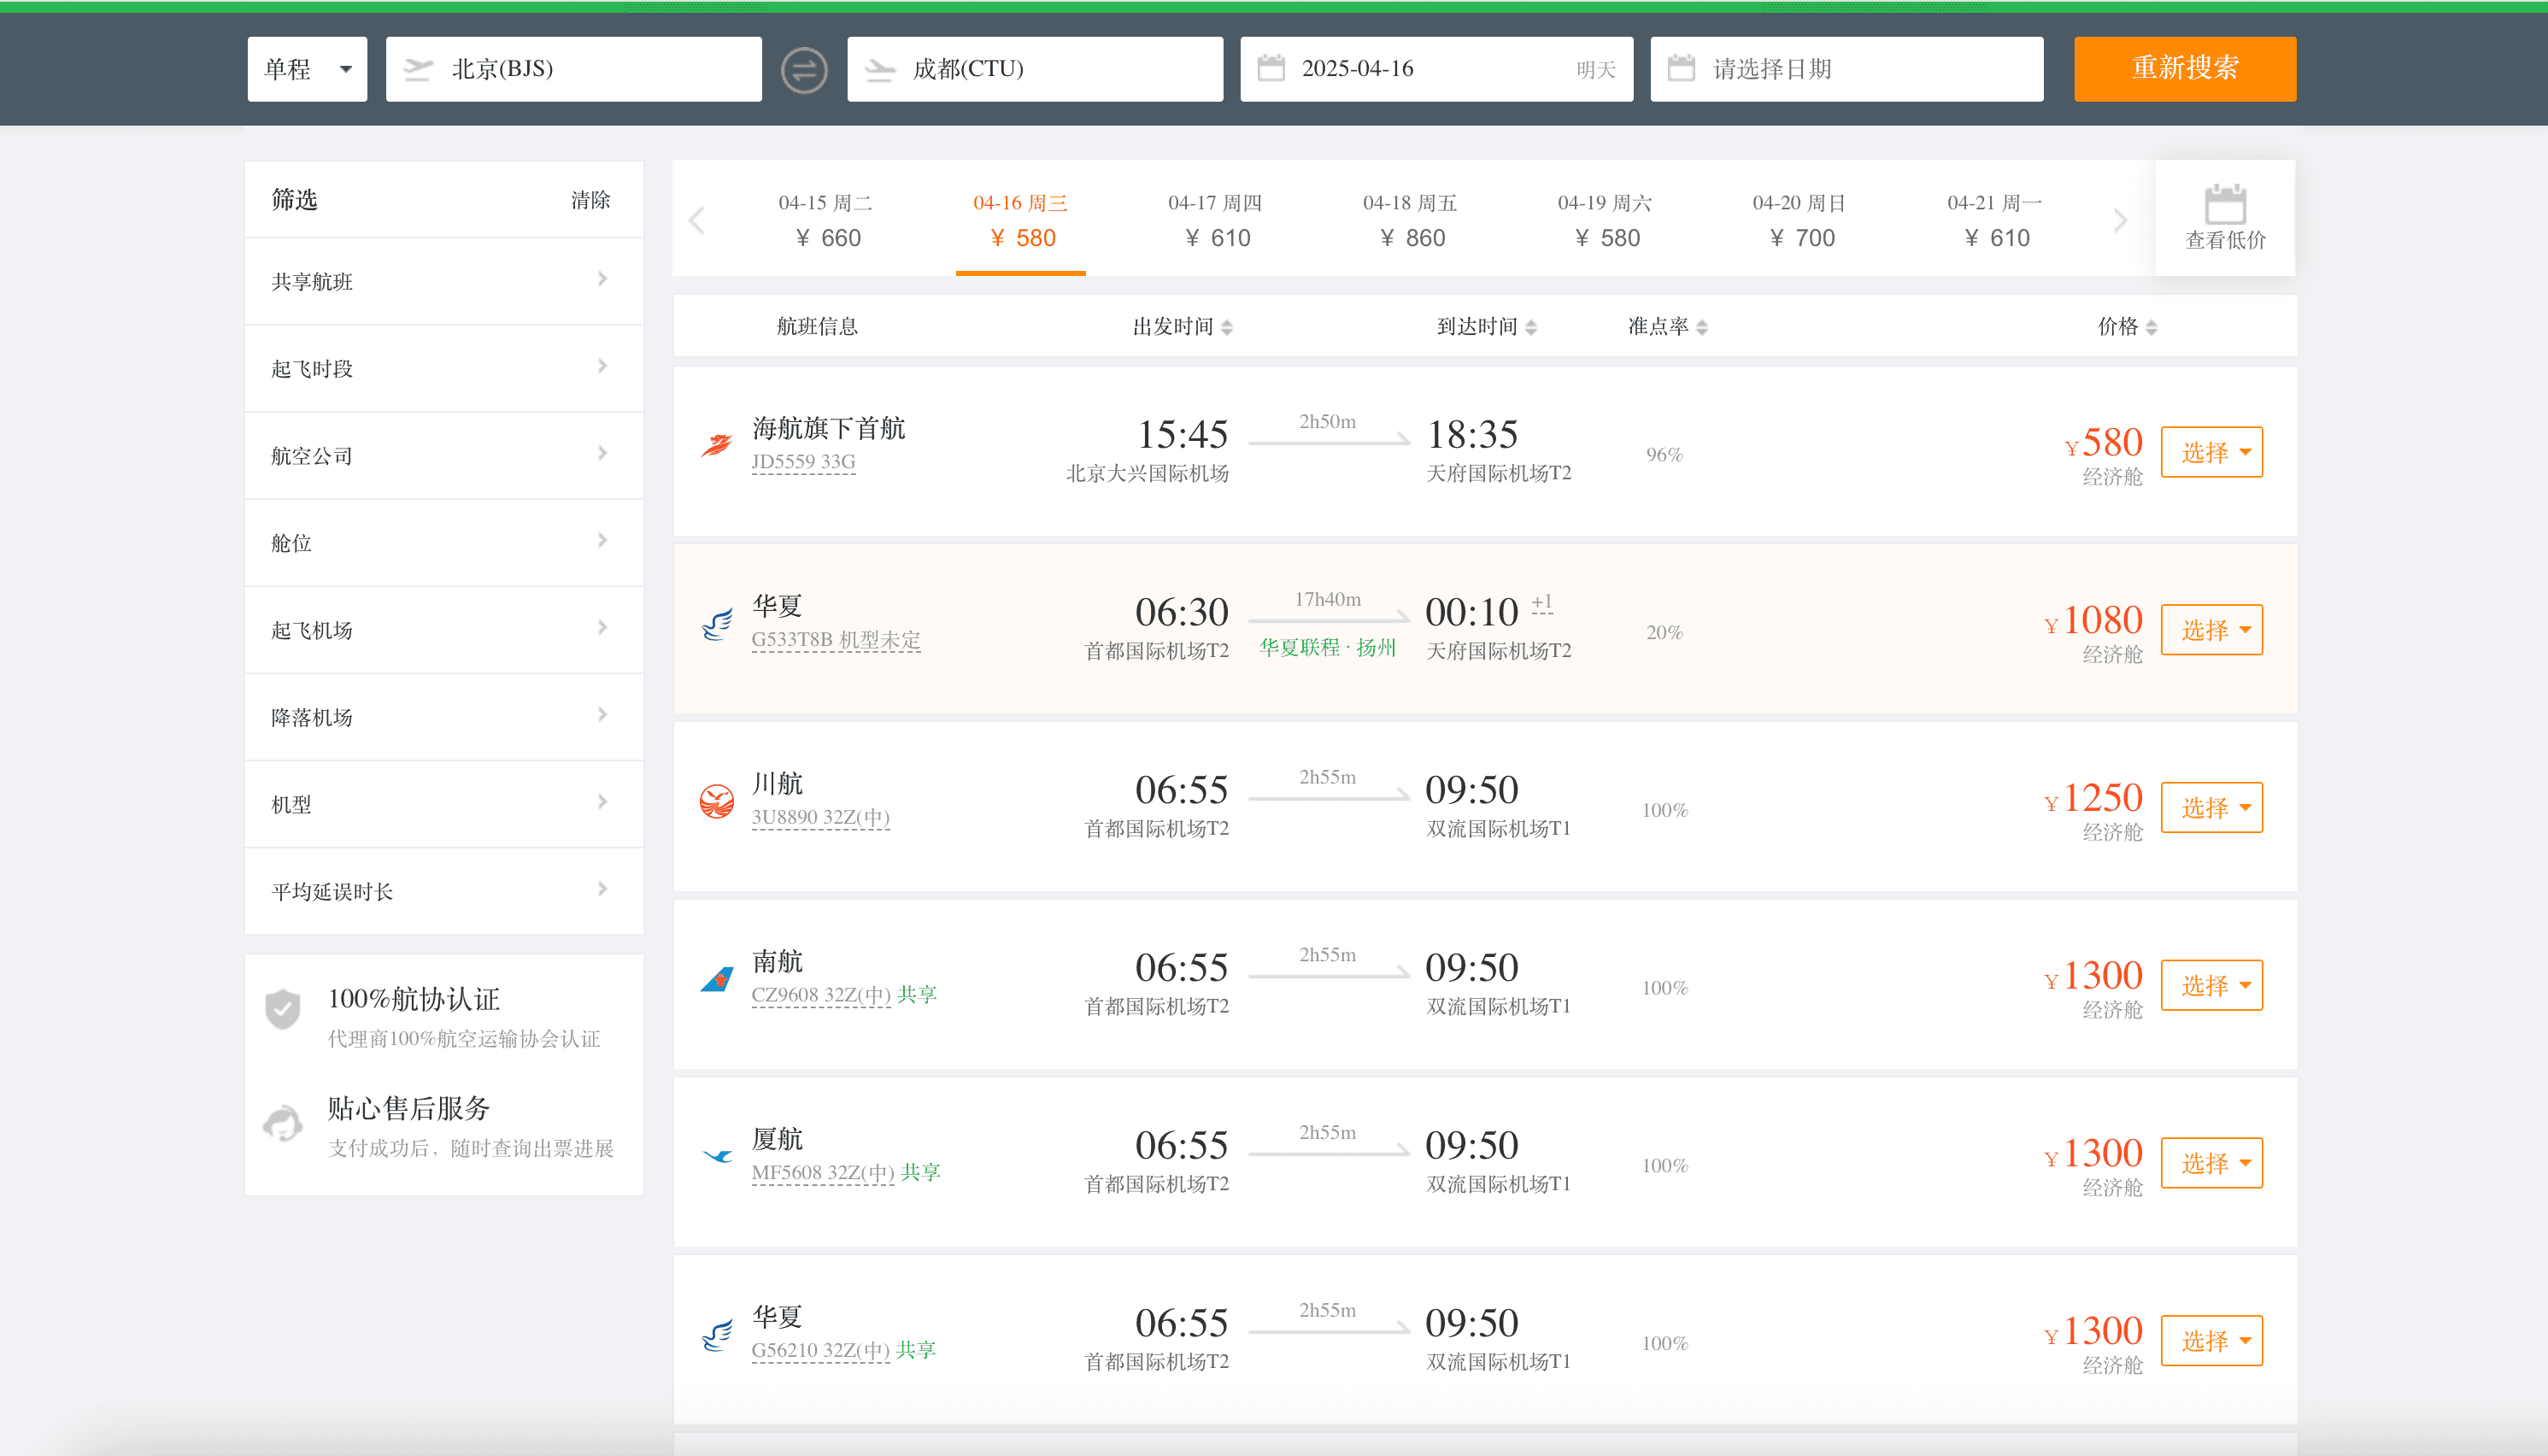Sort flights by price
The image size is (2548, 1456).
tap(2127, 327)
